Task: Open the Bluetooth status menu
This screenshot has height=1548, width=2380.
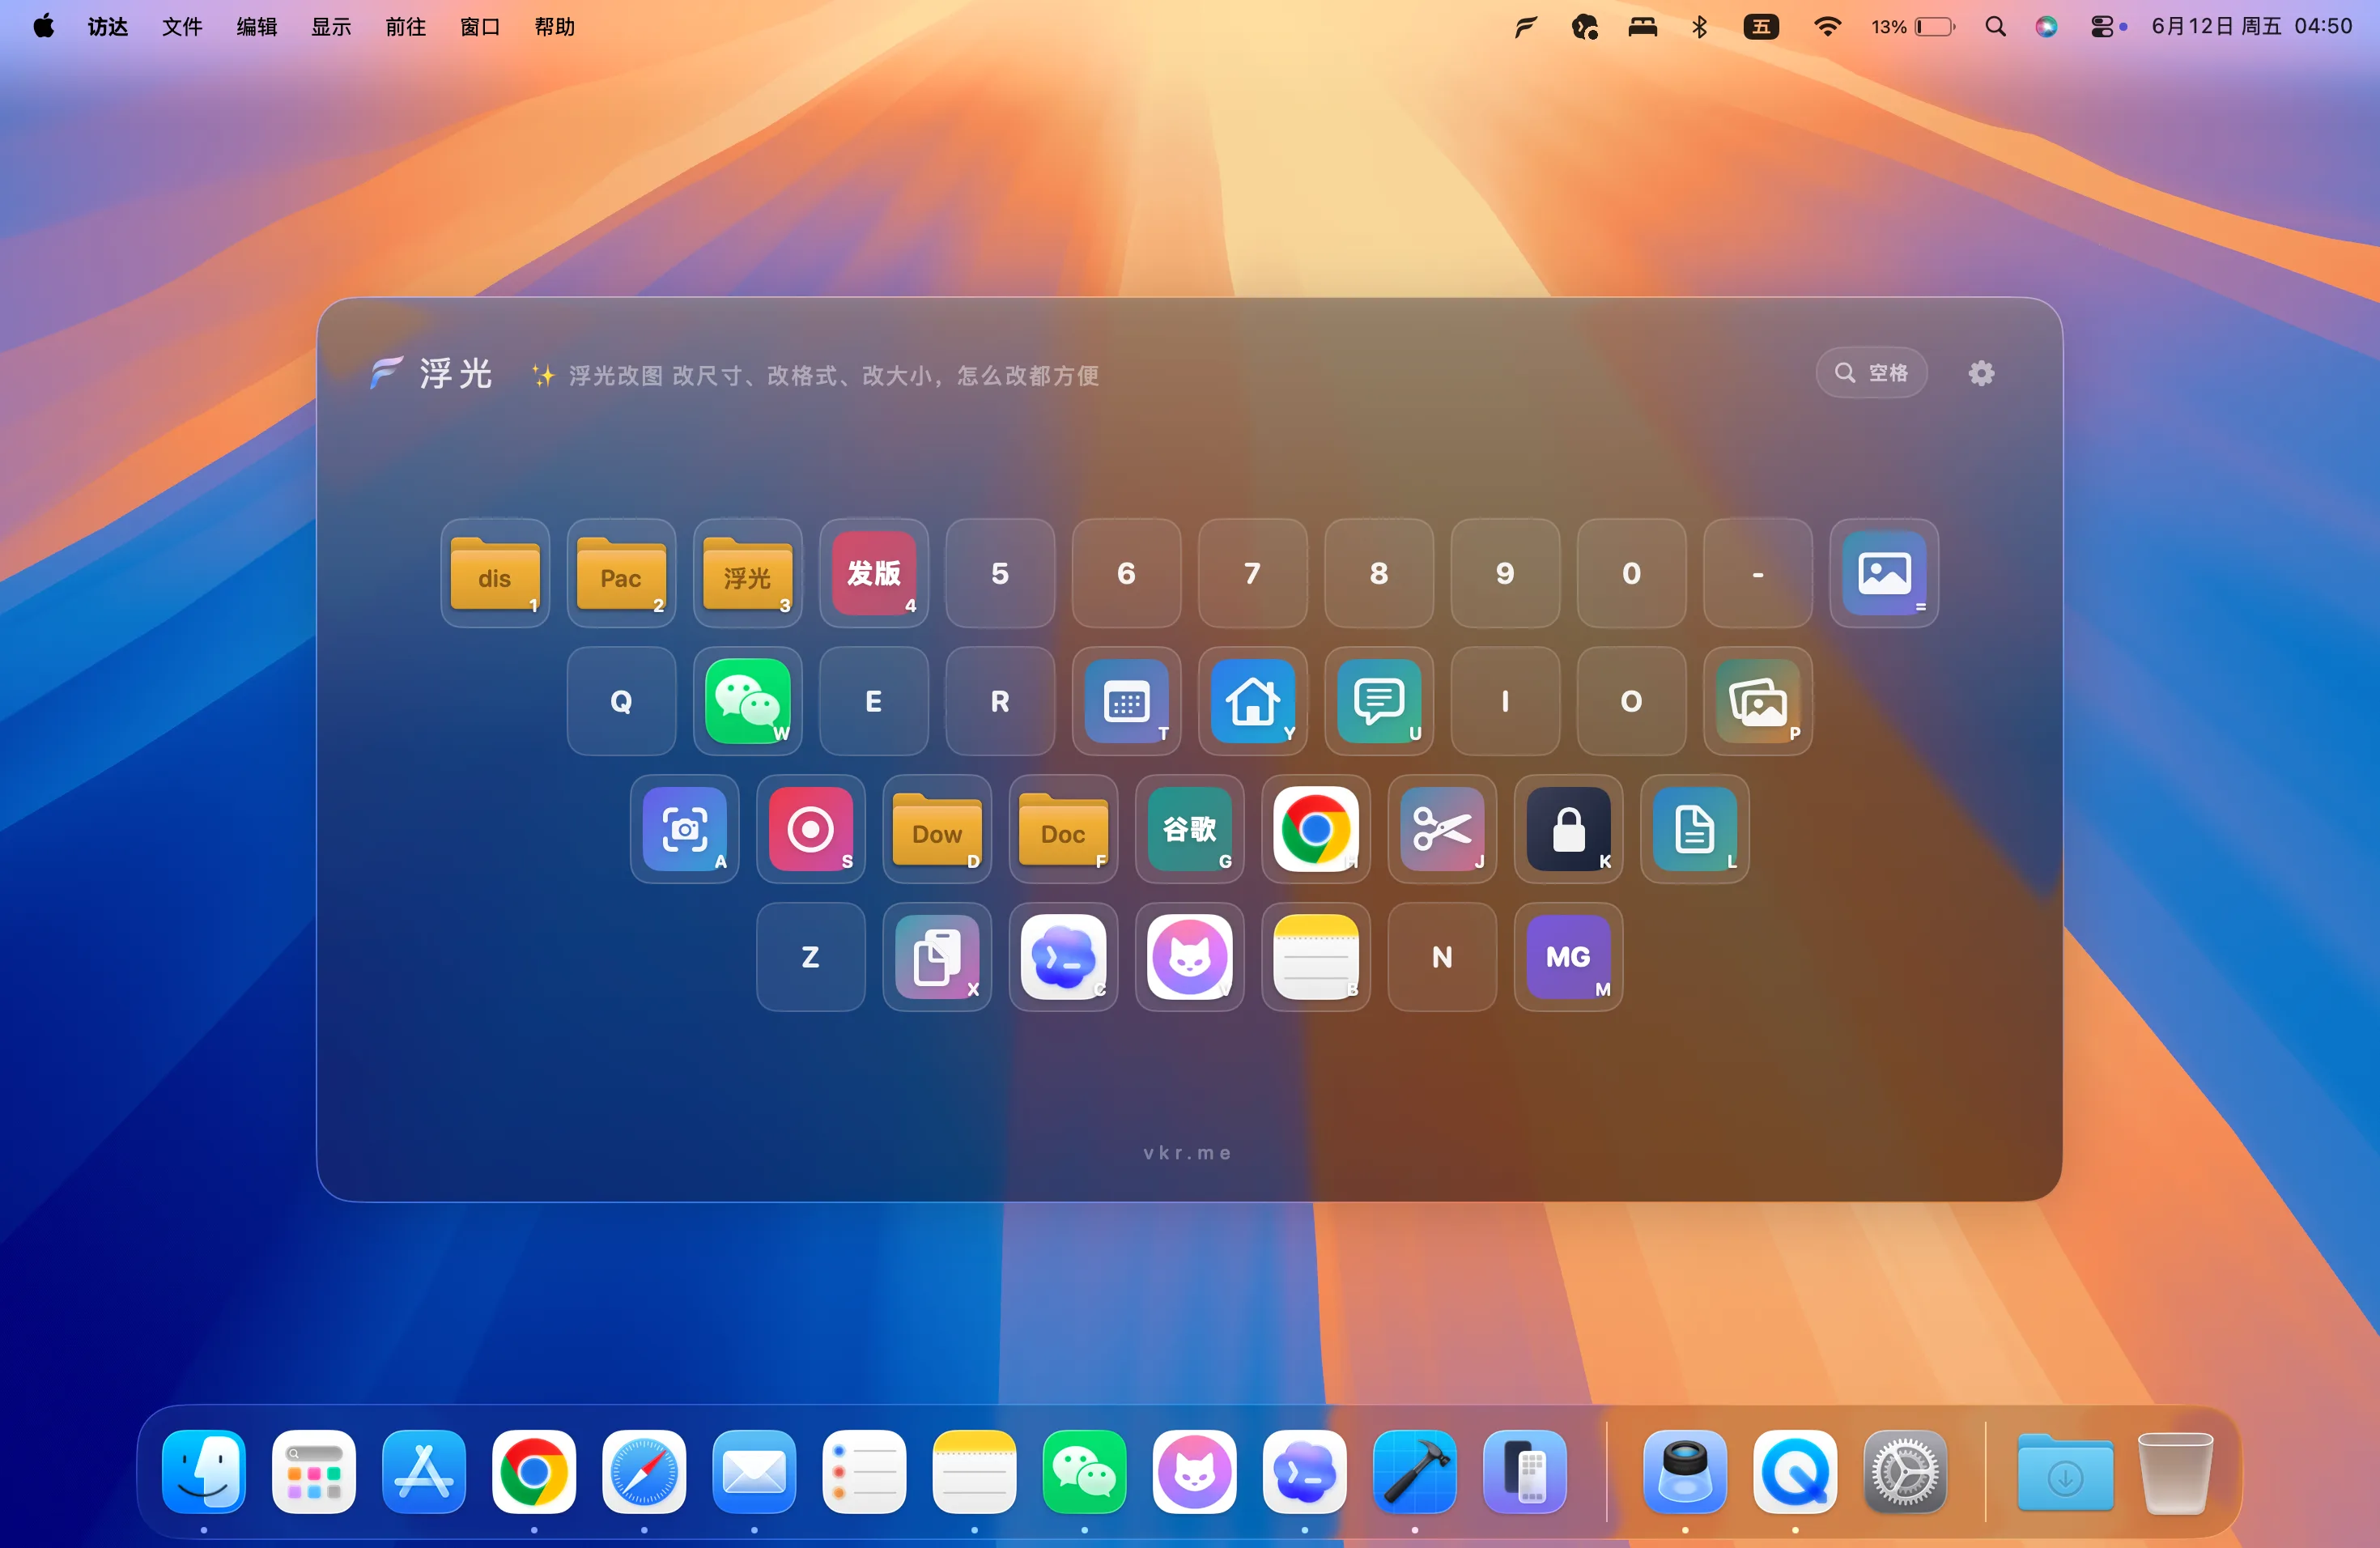Action: click(1699, 26)
